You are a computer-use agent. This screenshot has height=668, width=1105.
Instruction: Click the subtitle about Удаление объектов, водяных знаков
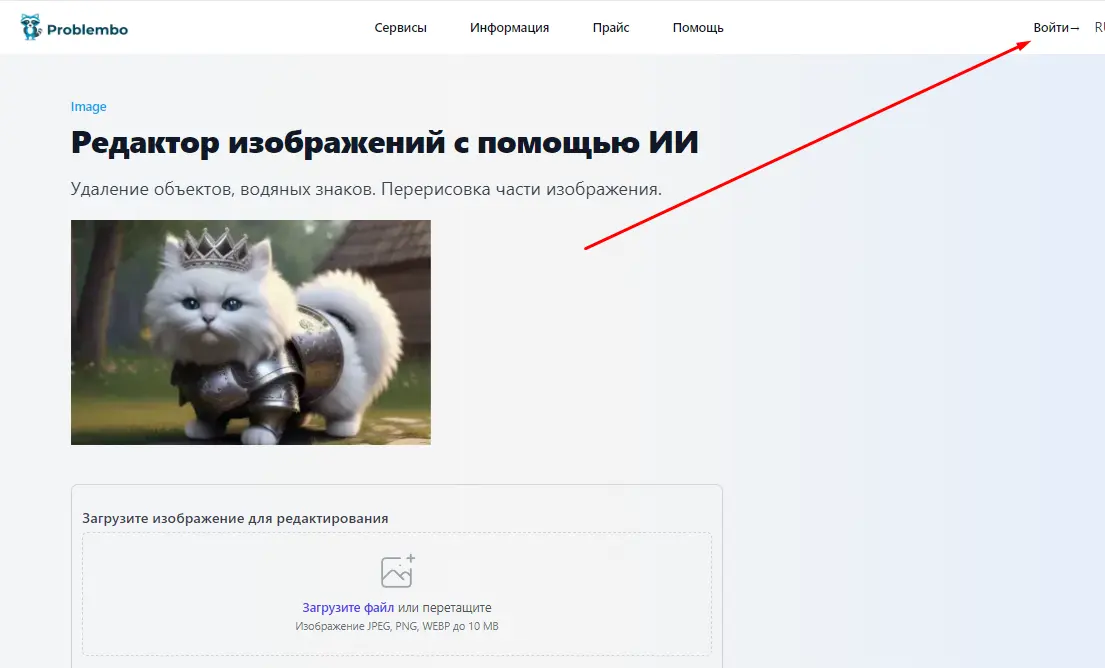(366, 189)
